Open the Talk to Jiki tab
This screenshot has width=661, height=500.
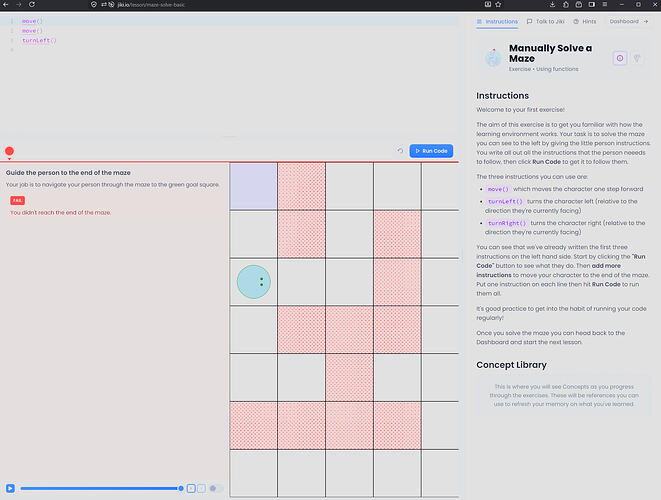click(x=545, y=22)
